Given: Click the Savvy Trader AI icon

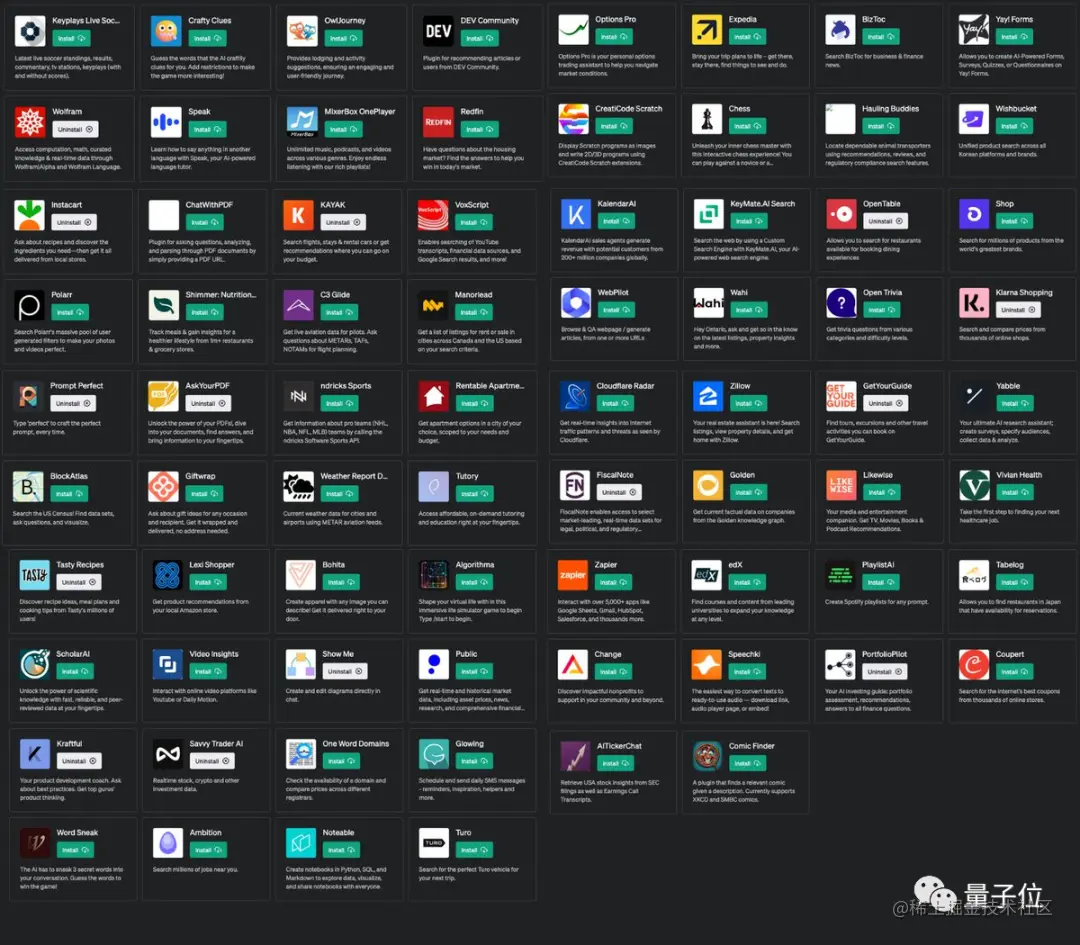Looking at the screenshot, I should pyautogui.click(x=167, y=754).
